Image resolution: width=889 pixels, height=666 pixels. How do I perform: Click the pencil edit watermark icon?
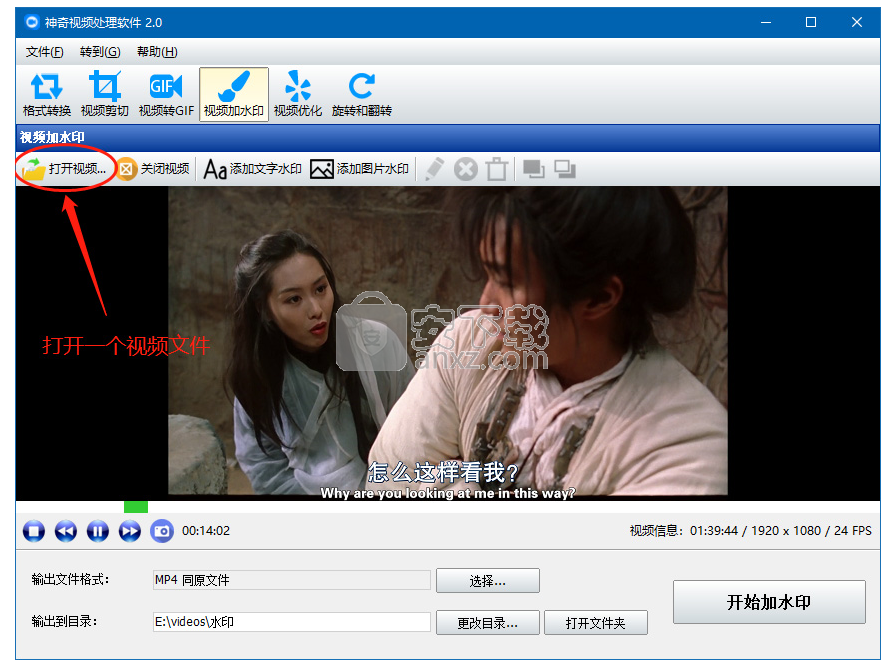click(x=434, y=169)
